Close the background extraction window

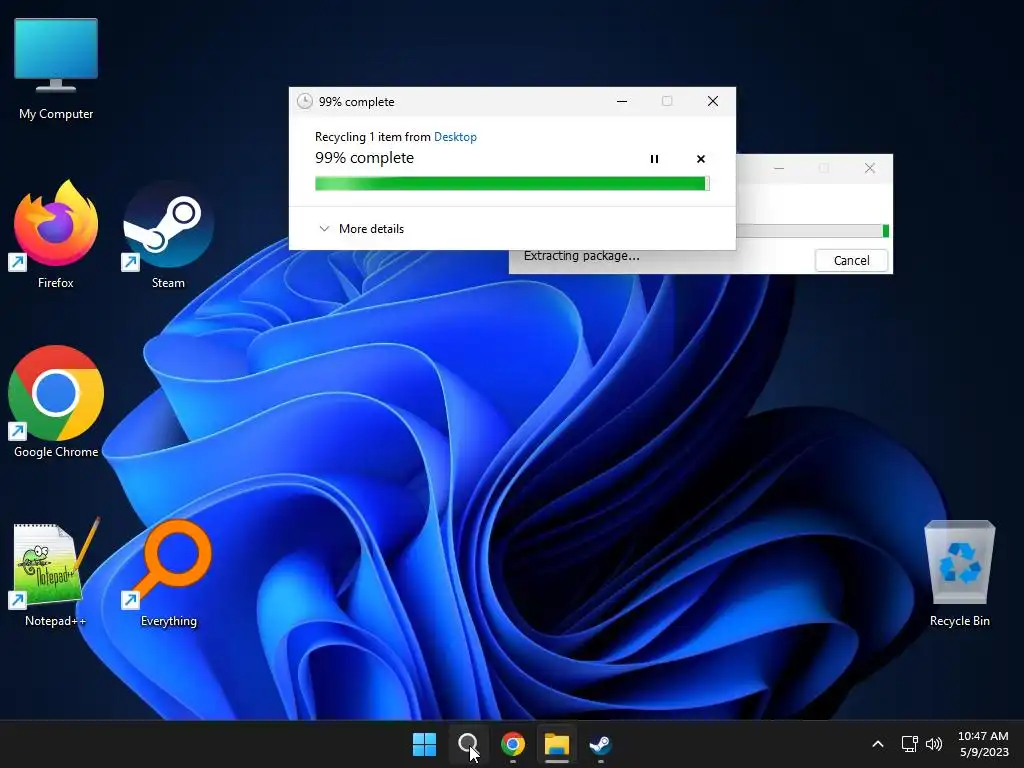870,168
